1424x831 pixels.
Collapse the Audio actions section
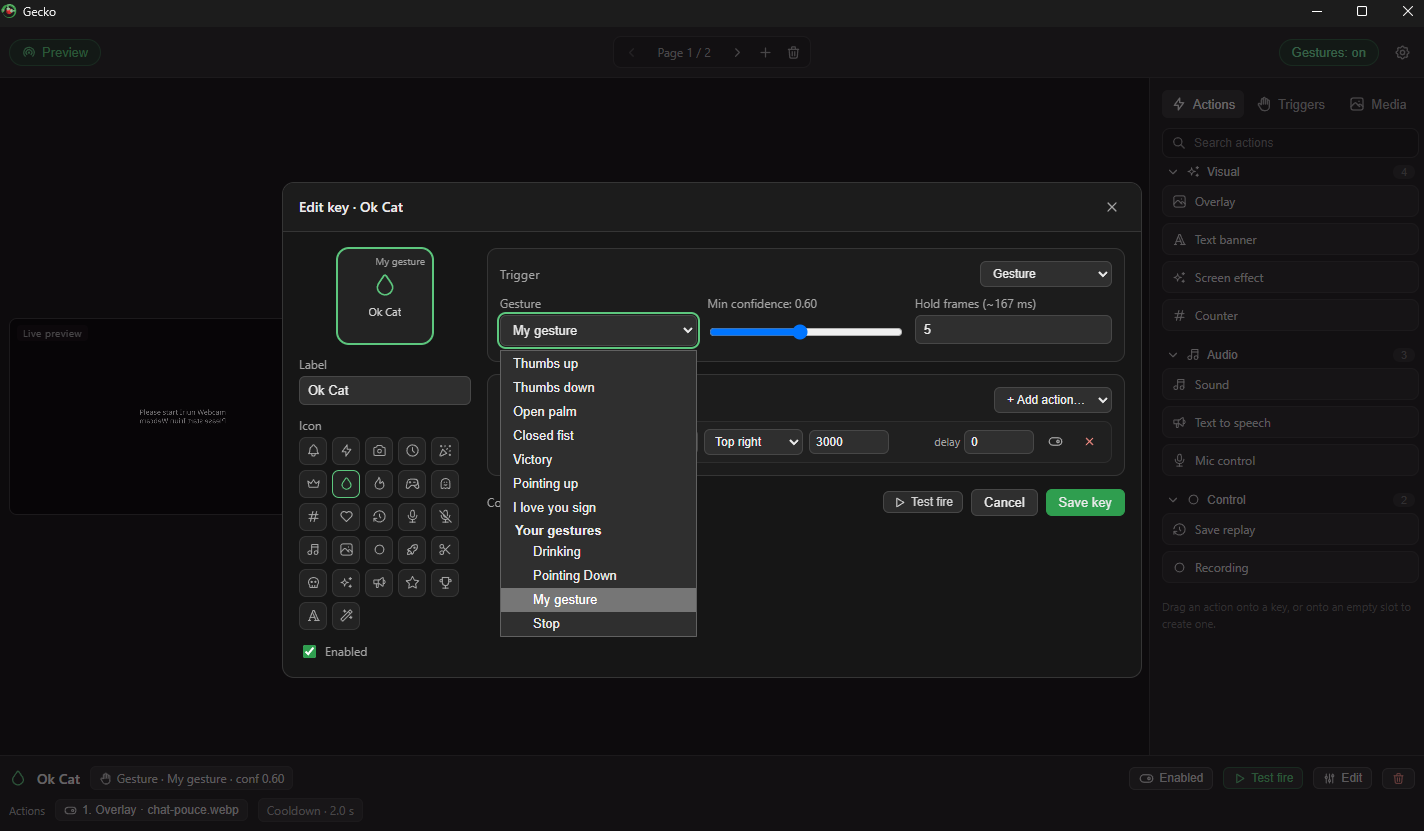click(x=1173, y=355)
